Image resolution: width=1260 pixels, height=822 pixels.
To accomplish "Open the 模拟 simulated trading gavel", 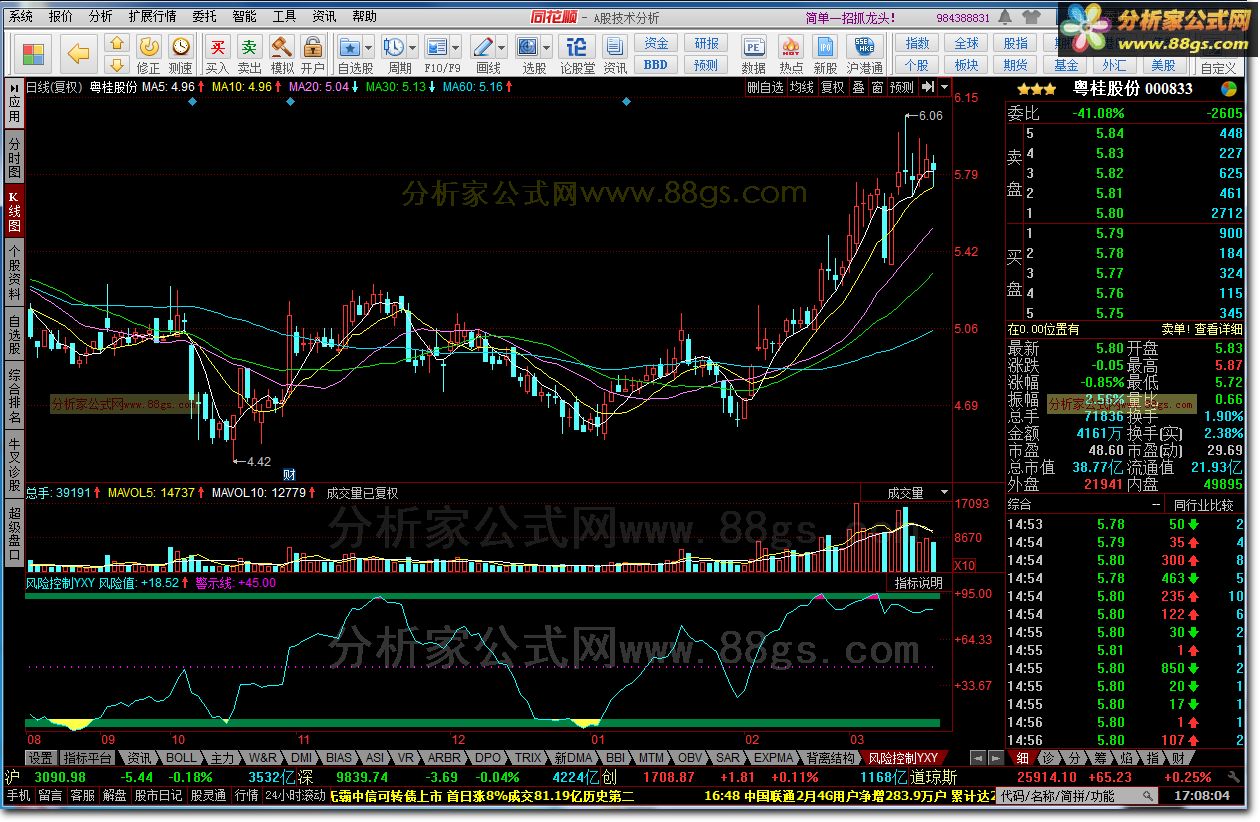I will click(x=282, y=46).
